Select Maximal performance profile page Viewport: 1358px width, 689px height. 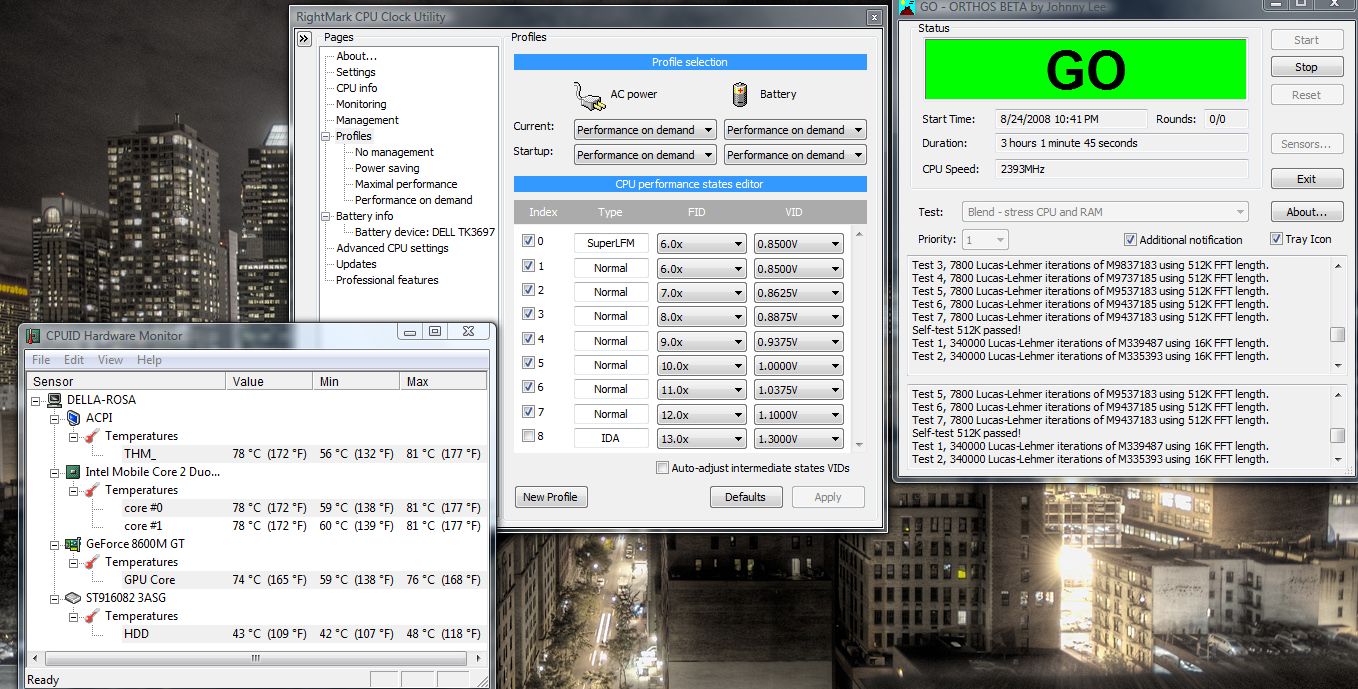click(406, 184)
